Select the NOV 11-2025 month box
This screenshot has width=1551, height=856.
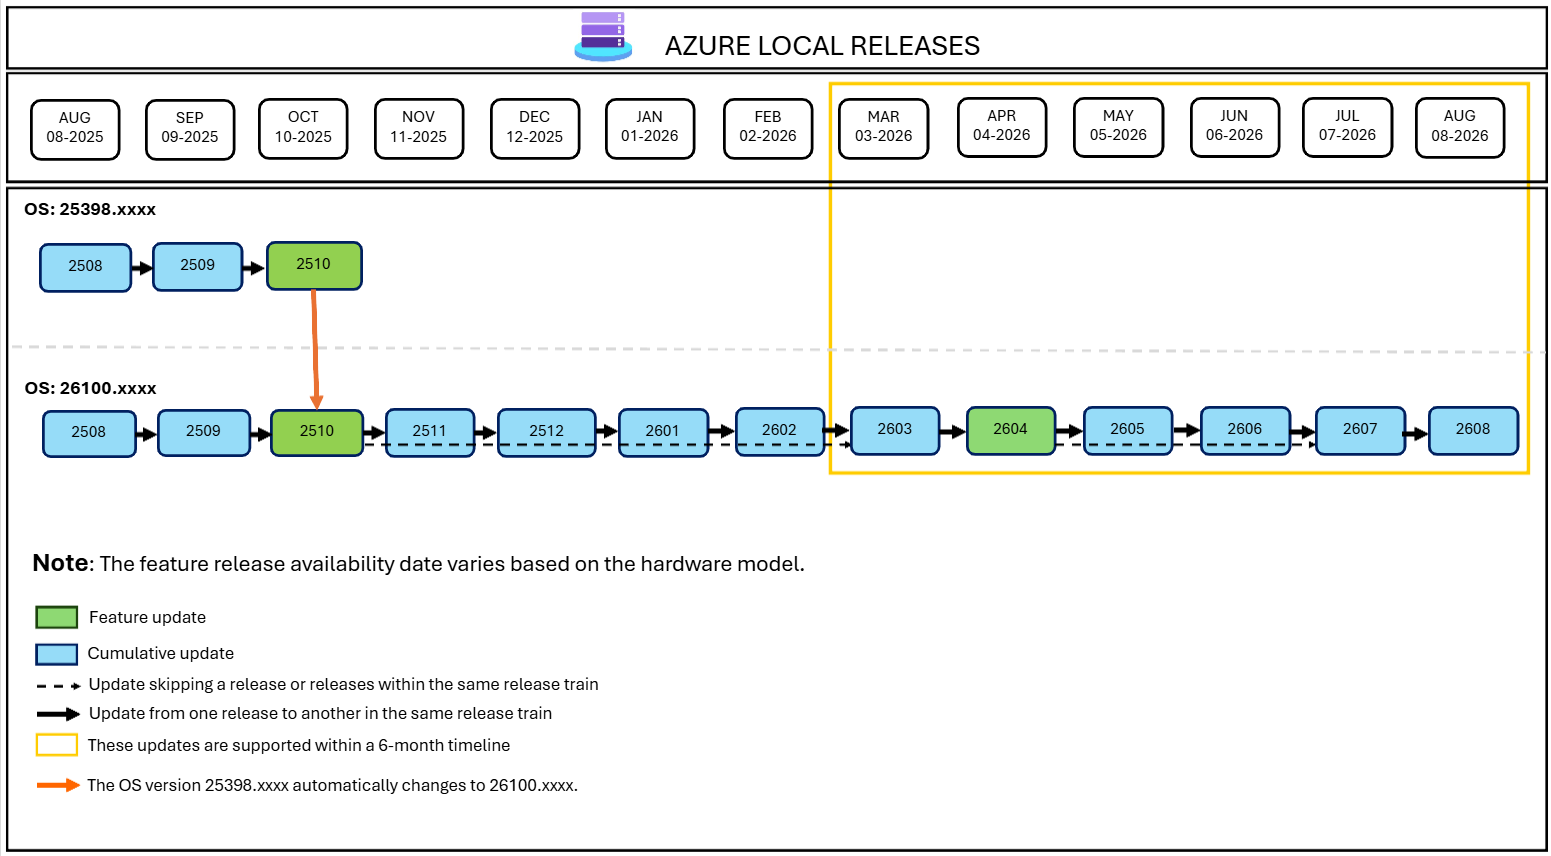(x=419, y=128)
